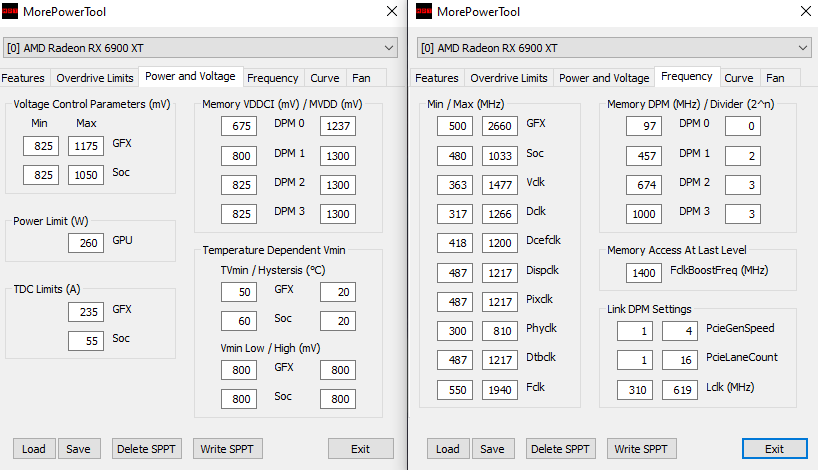This screenshot has width=818, height=470.
Task: Edit GFX max frequency field 2660
Action: (500, 126)
